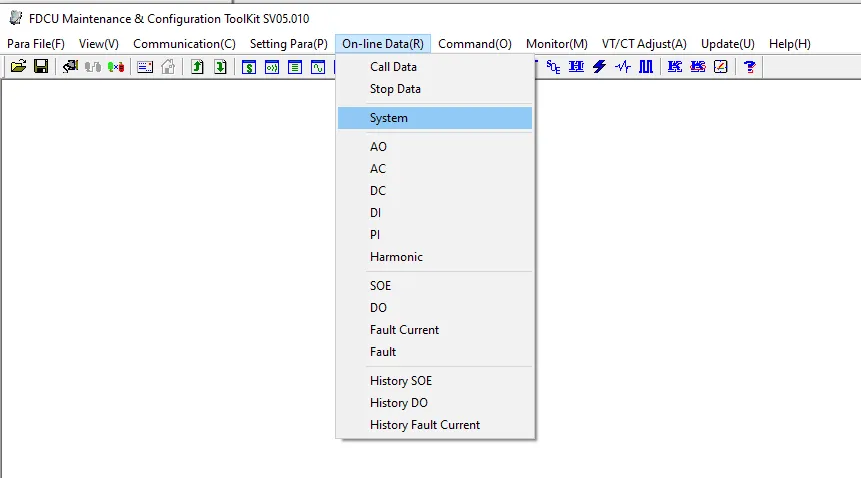This screenshot has width=861, height=478.
Task: Open the Monitor(M) menu
Action: coord(557,44)
